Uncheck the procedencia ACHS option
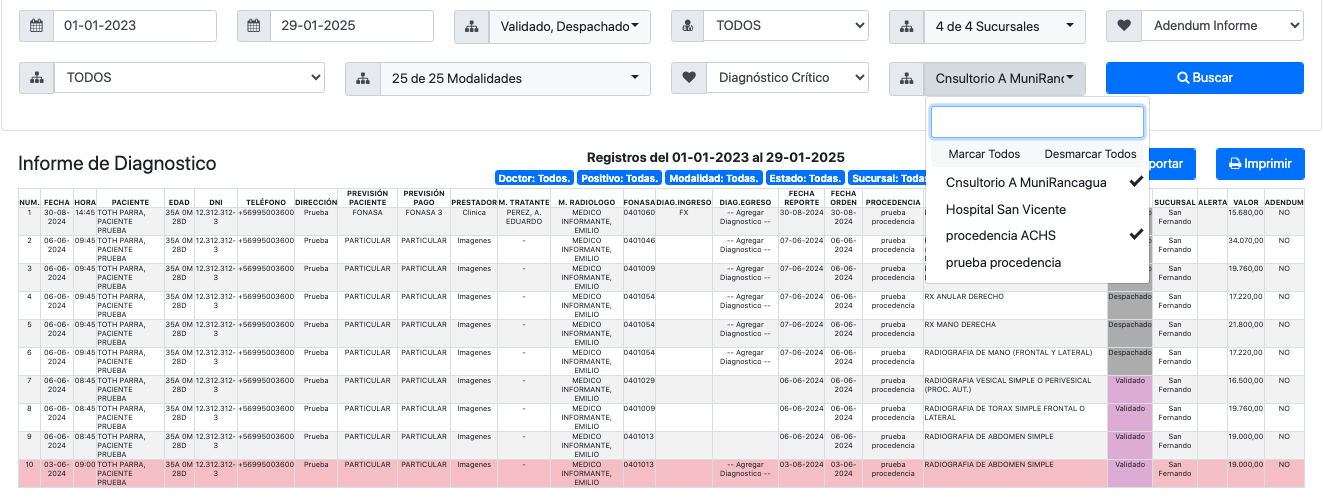 tap(1037, 236)
